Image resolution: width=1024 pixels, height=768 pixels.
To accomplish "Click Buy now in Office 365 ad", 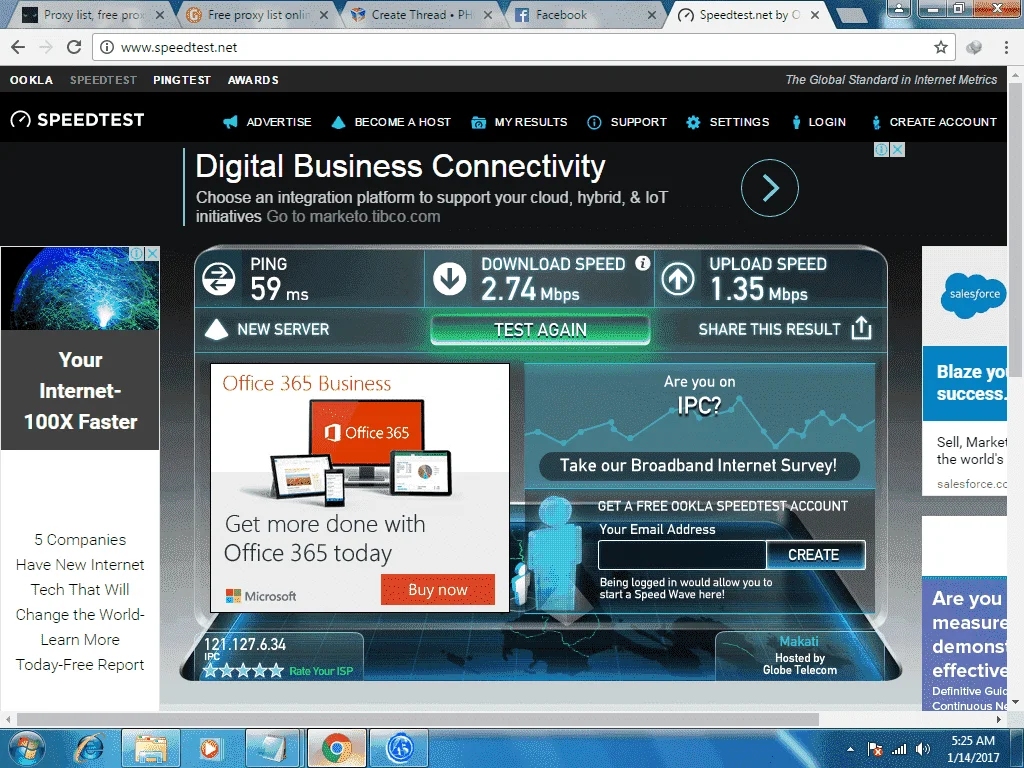I will [x=438, y=590].
